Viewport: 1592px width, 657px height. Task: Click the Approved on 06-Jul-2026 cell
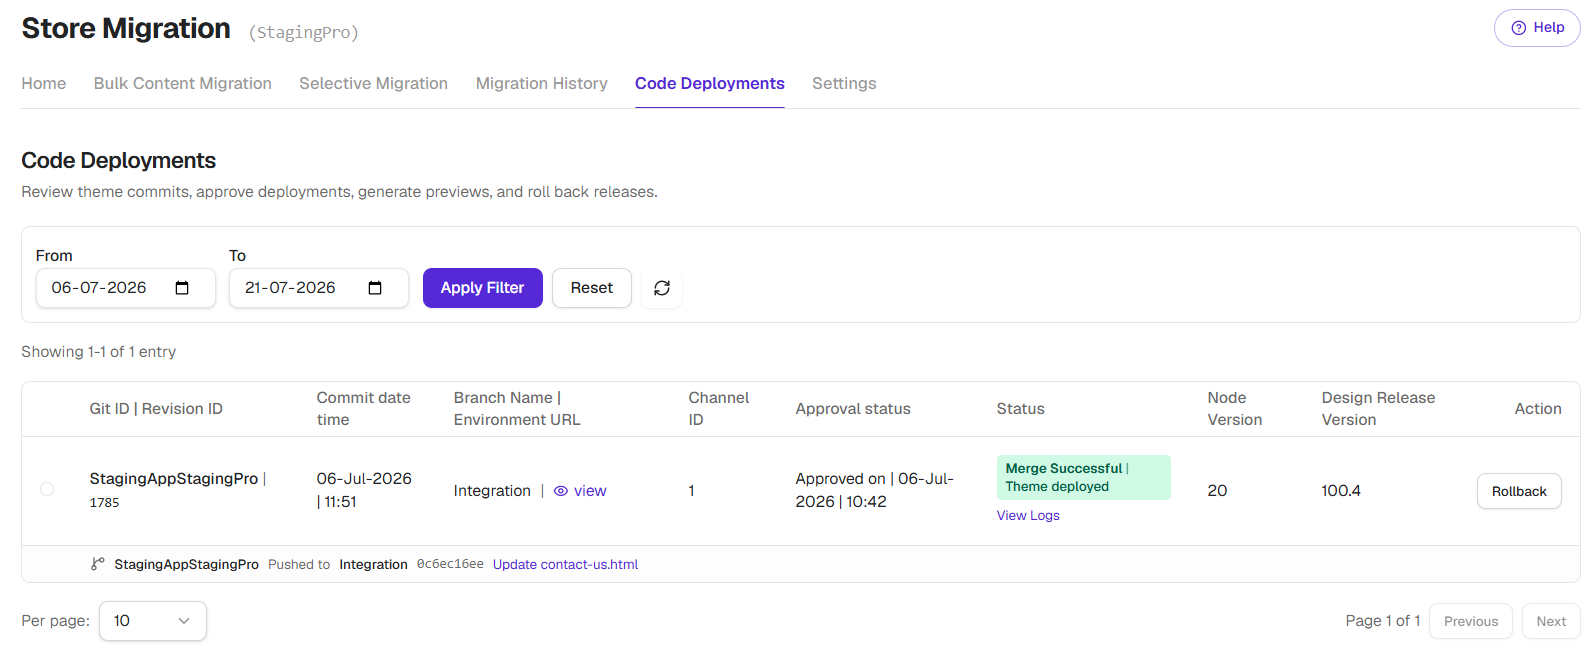click(x=875, y=490)
